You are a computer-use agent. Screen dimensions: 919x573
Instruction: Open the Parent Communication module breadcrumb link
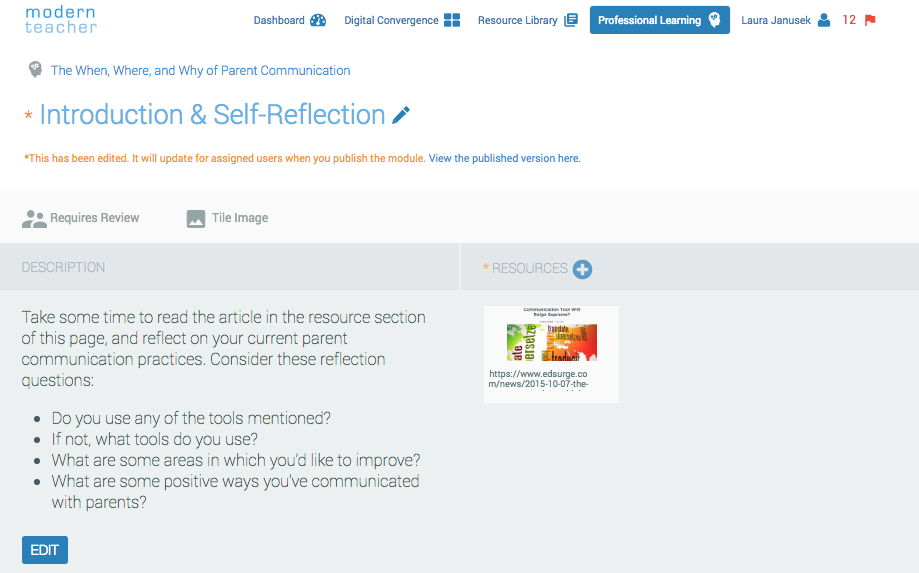click(200, 70)
